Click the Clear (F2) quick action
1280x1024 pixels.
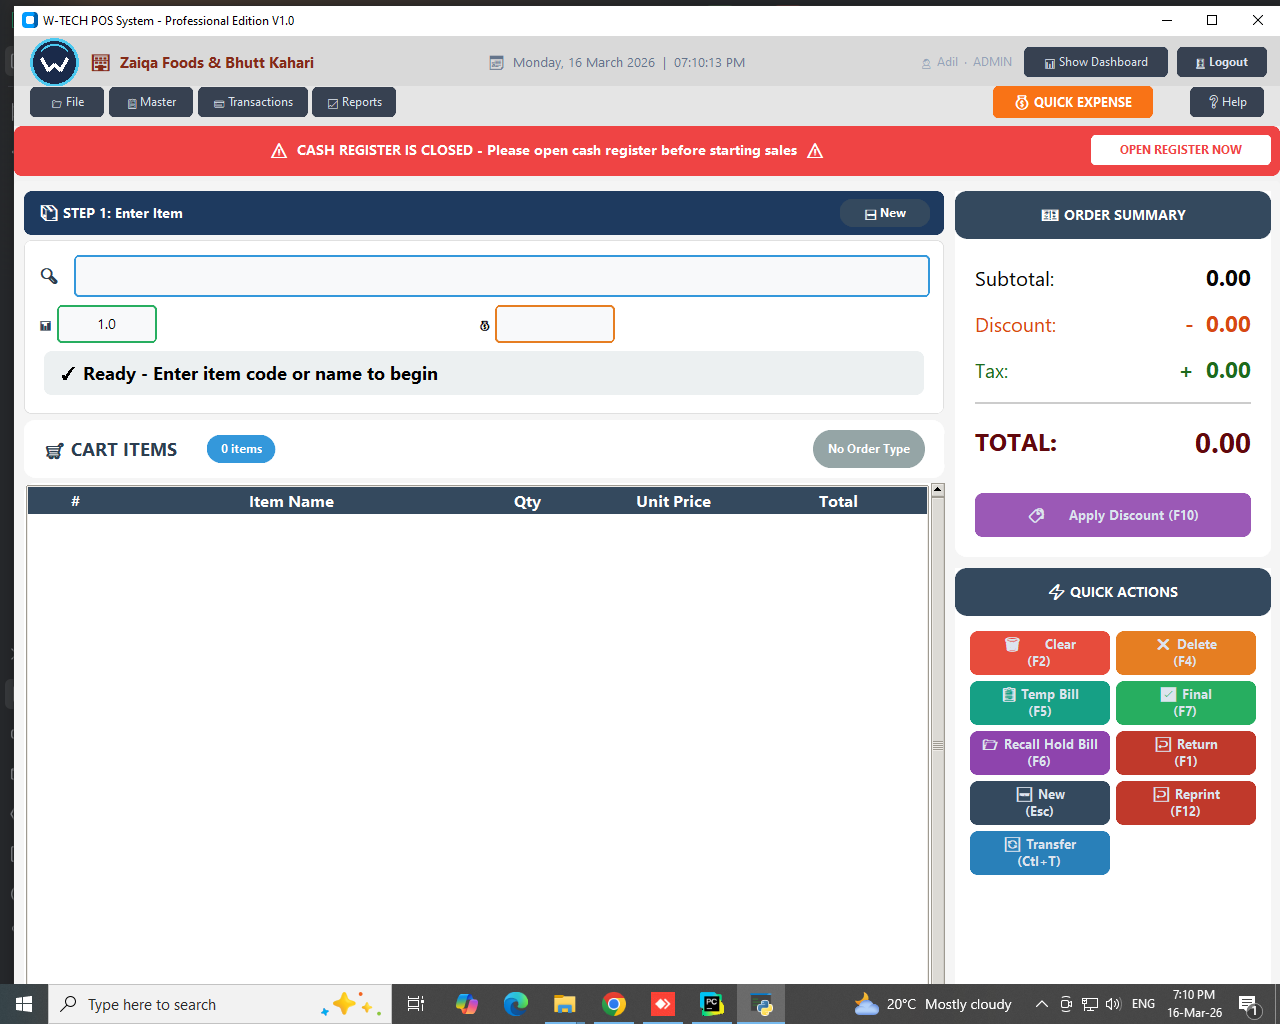pyautogui.click(x=1040, y=653)
